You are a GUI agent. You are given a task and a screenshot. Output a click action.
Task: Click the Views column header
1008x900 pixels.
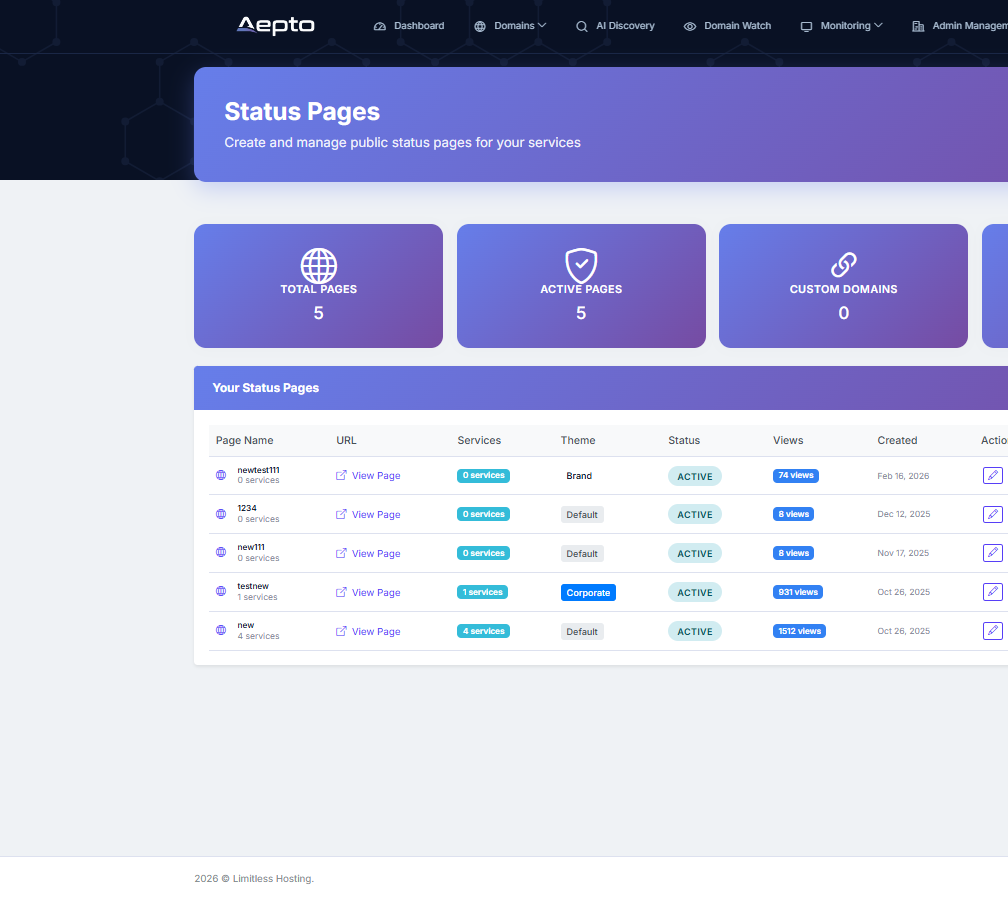[x=788, y=440]
